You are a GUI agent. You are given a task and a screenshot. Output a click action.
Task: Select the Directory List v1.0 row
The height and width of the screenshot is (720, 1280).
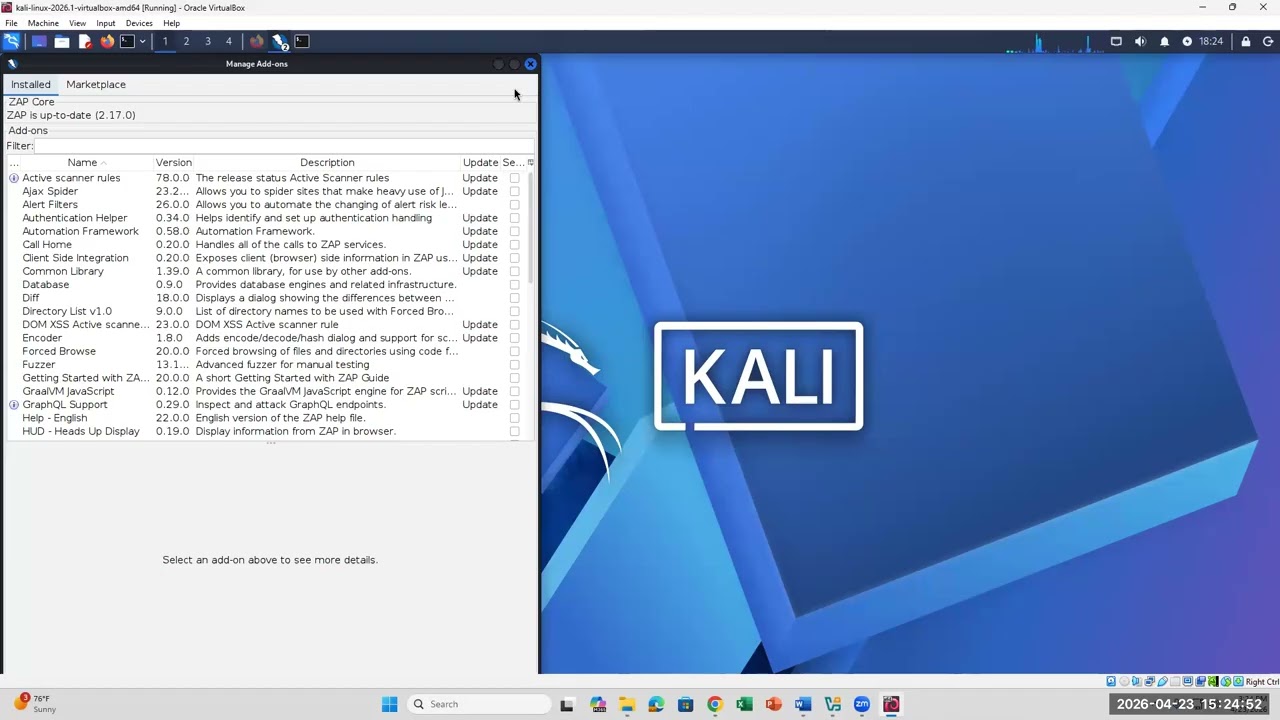pyautogui.click(x=265, y=311)
